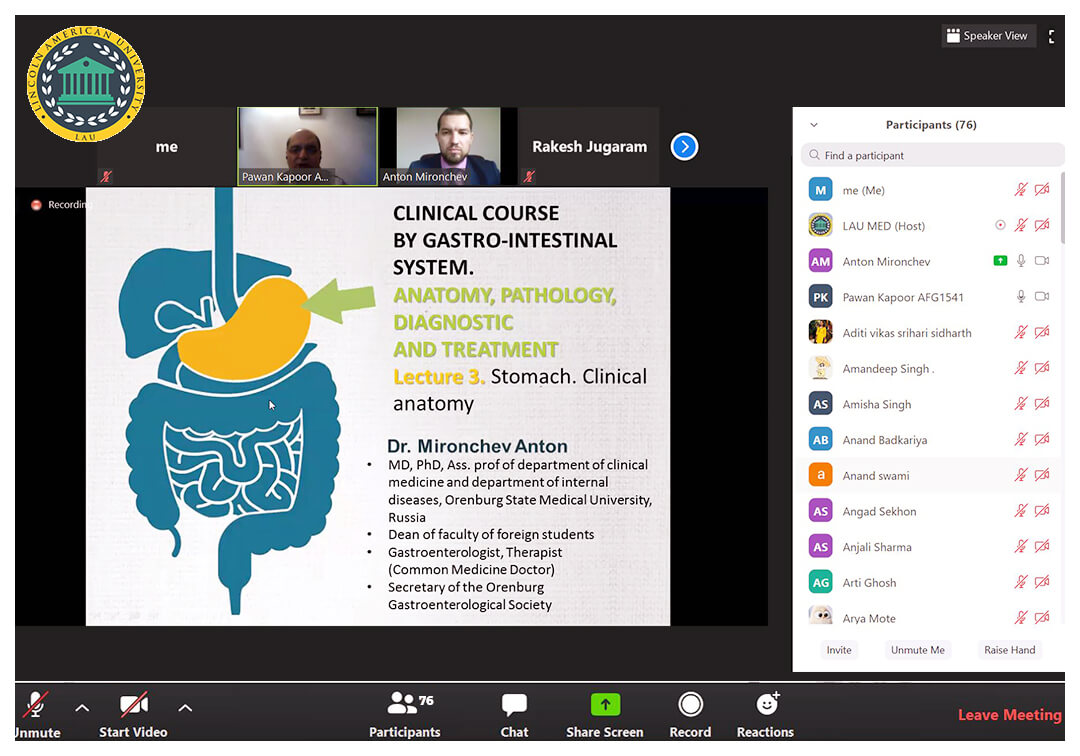
Task: Toggle camera-off icon for Anand Badkariya
Action: click(1042, 439)
